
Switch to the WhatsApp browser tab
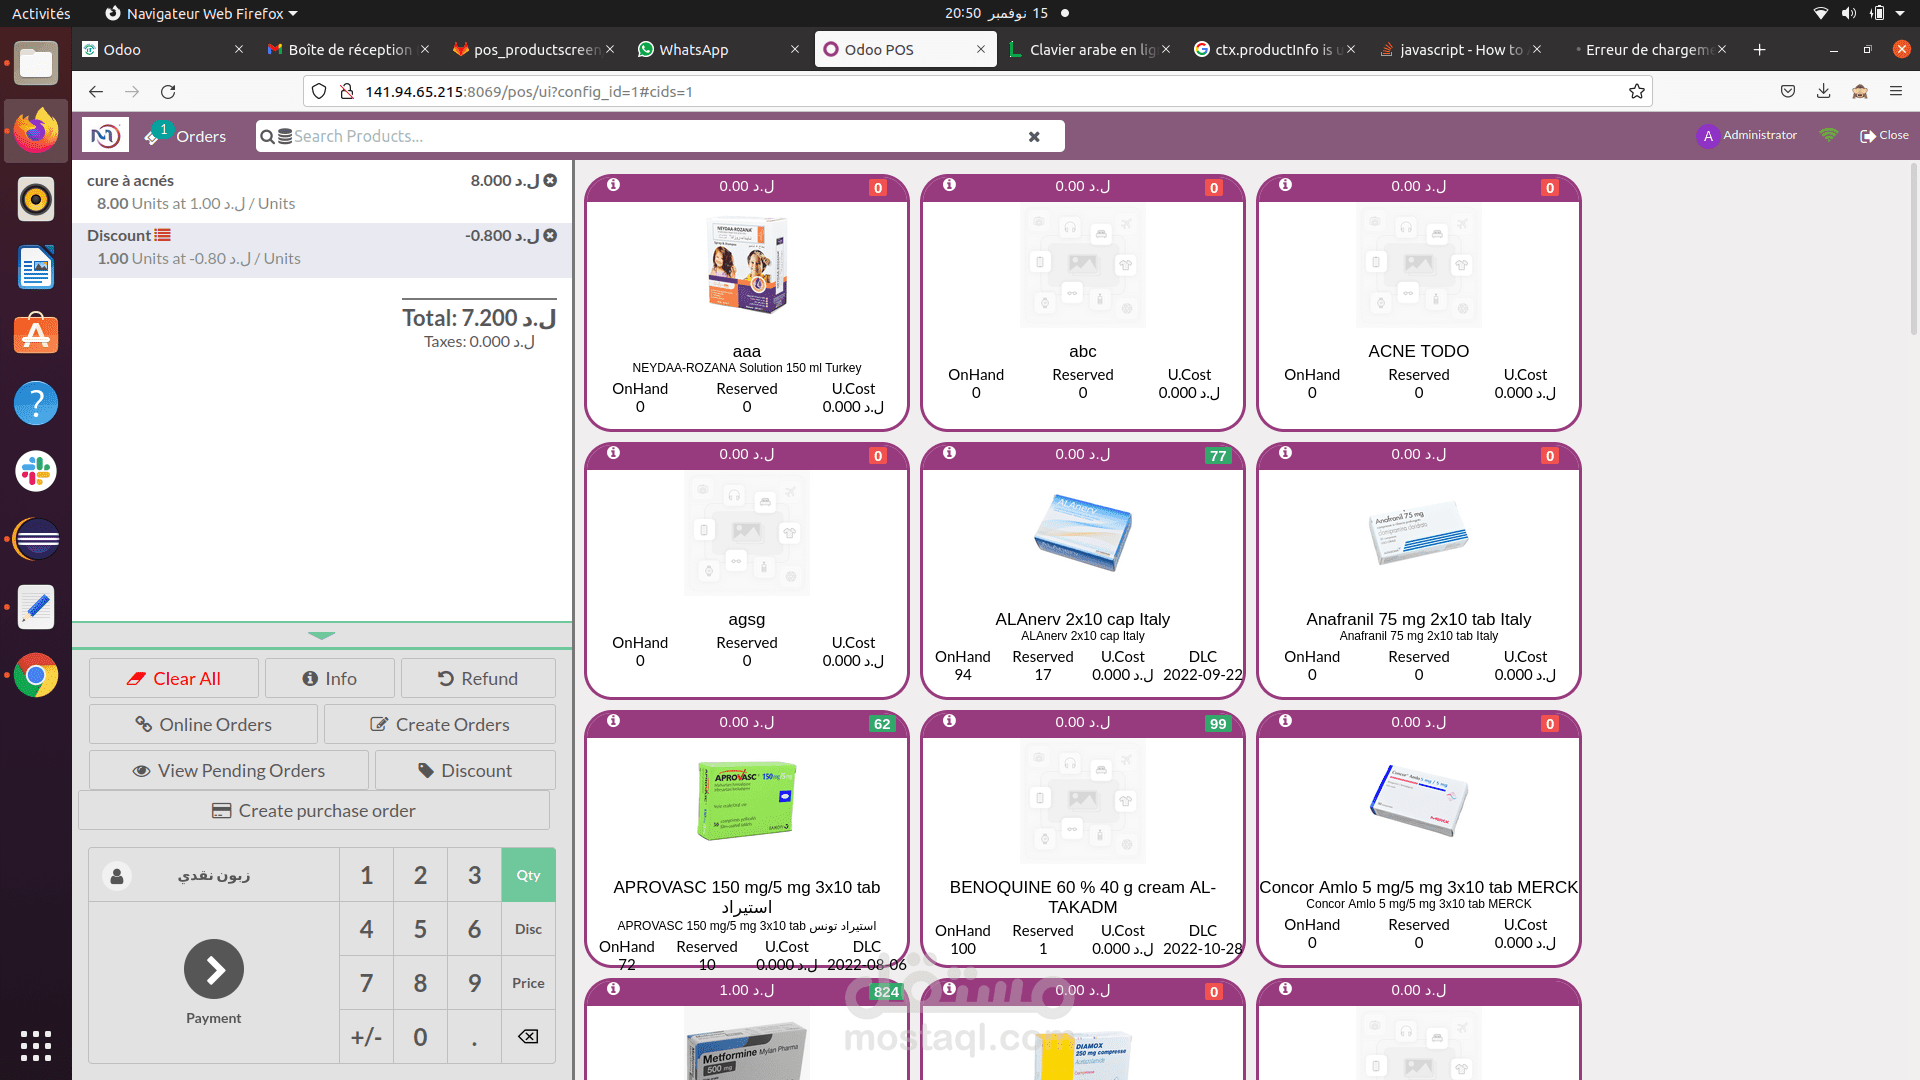(x=718, y=49)
